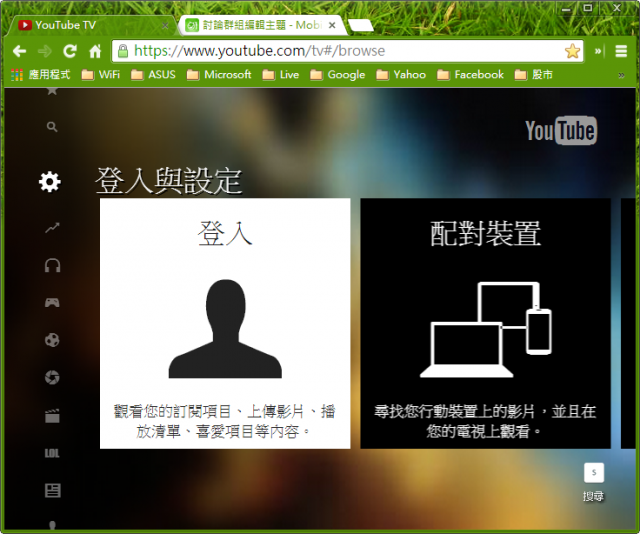Click the YouTube logo
This screenshot has height=534, width=640.
tap(561, 131)
